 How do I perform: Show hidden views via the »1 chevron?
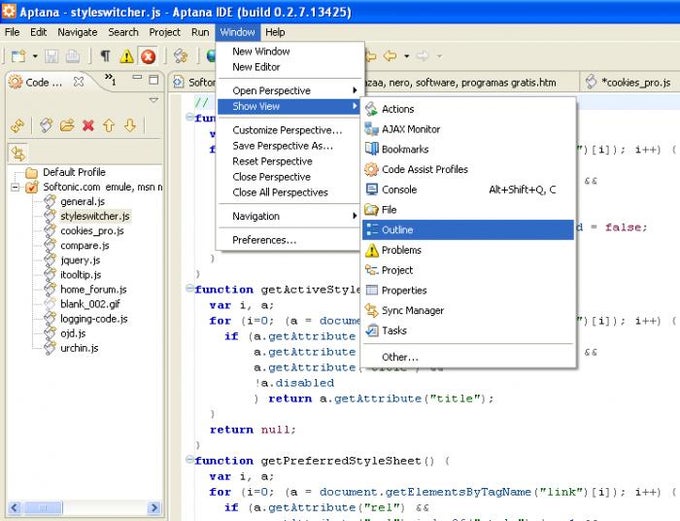click(110, 79)
